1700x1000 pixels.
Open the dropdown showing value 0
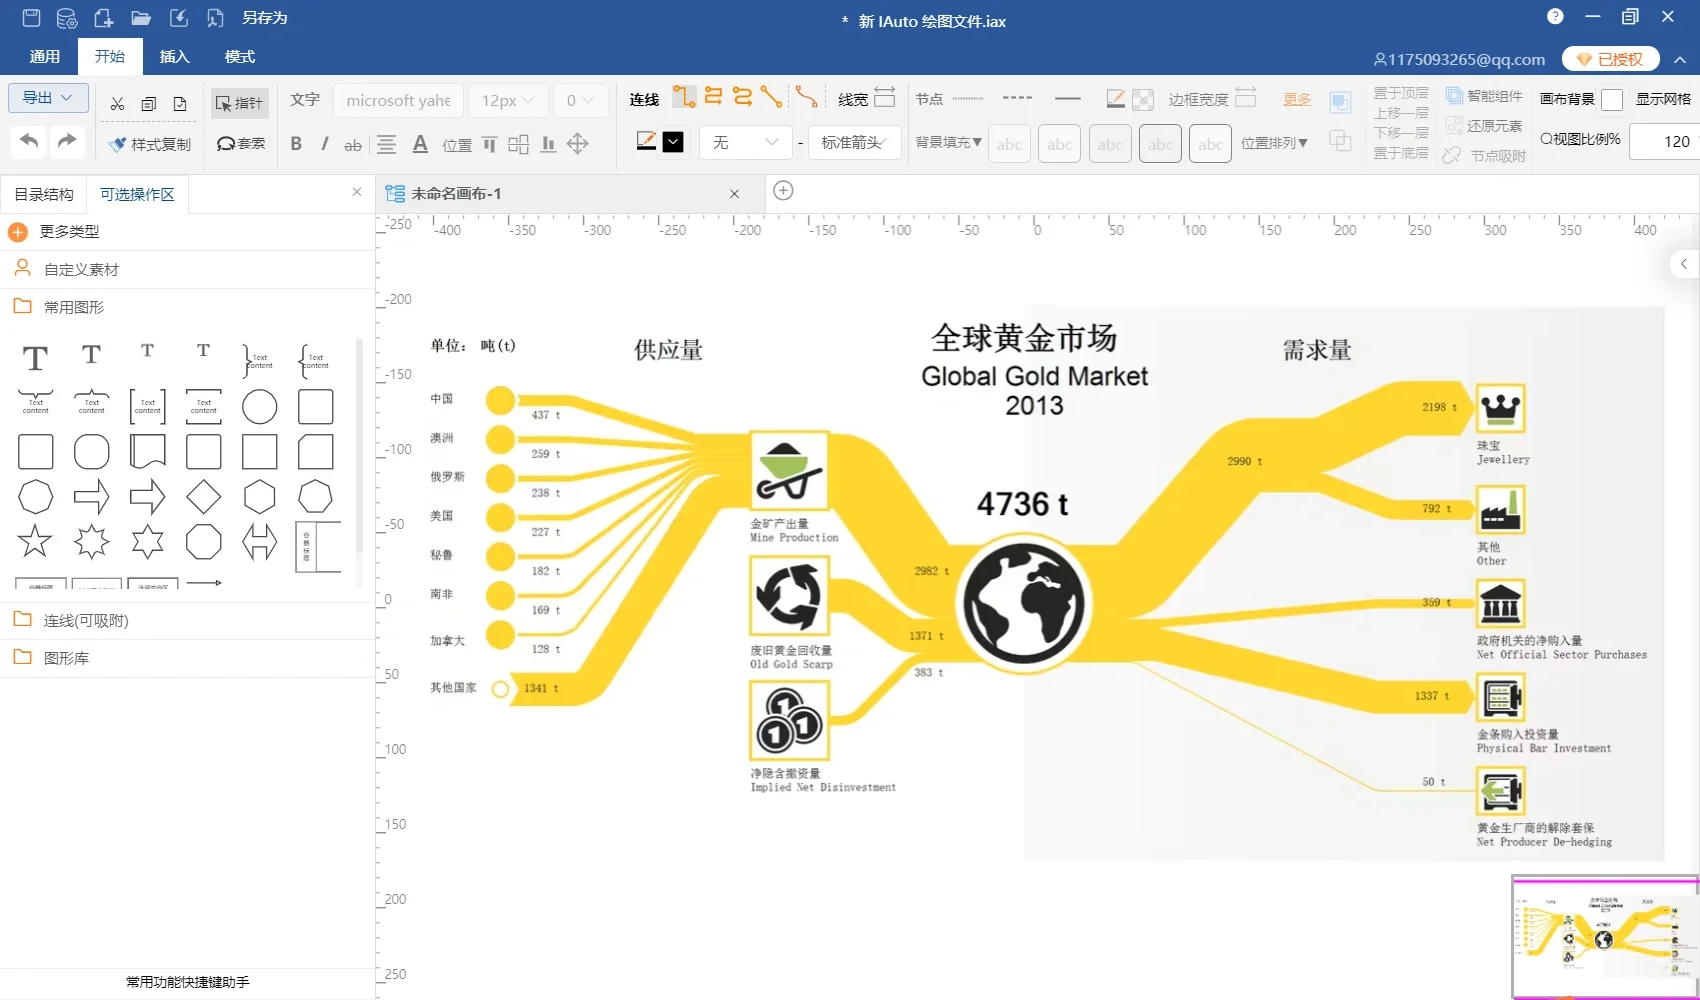click(x=581, y=100)
